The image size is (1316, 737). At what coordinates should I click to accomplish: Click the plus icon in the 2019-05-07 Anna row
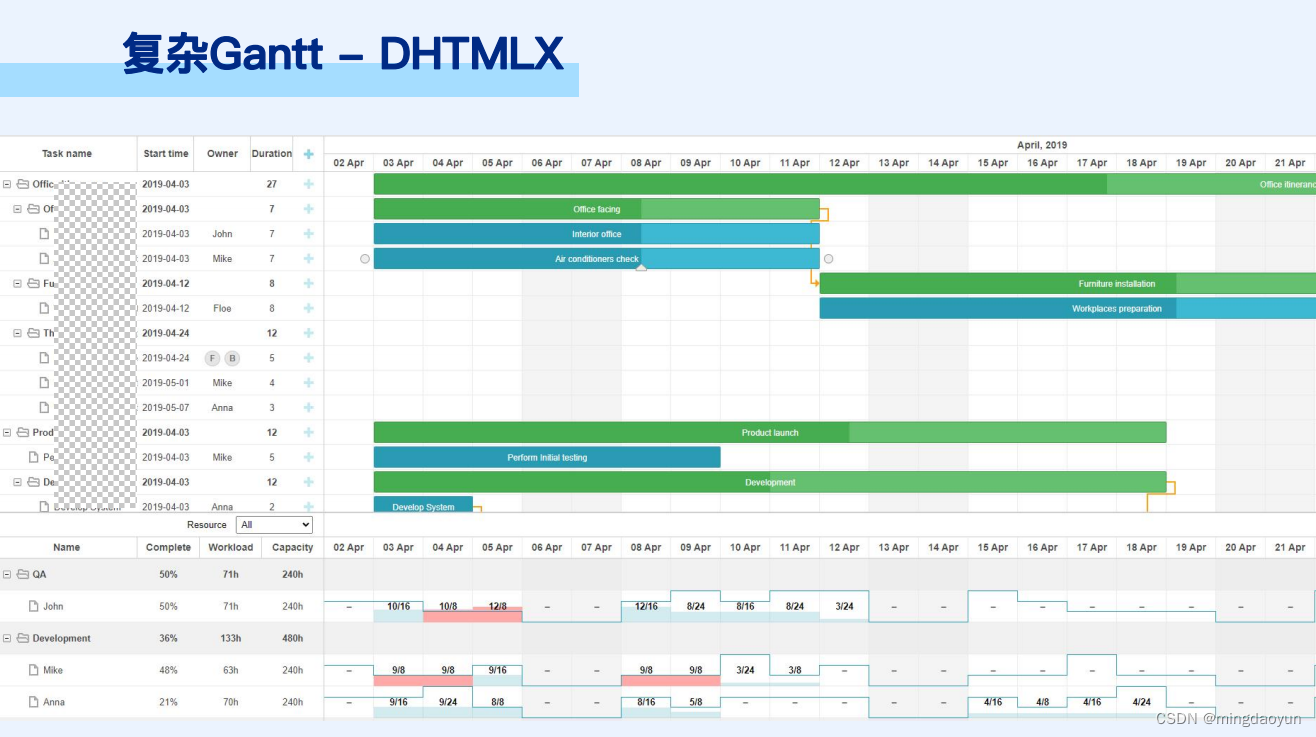[x=308, y=407]
